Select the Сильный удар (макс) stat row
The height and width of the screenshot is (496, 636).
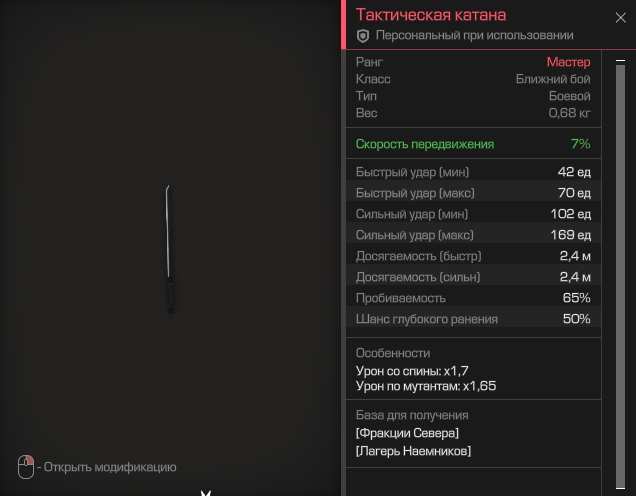tap(473, 235)
